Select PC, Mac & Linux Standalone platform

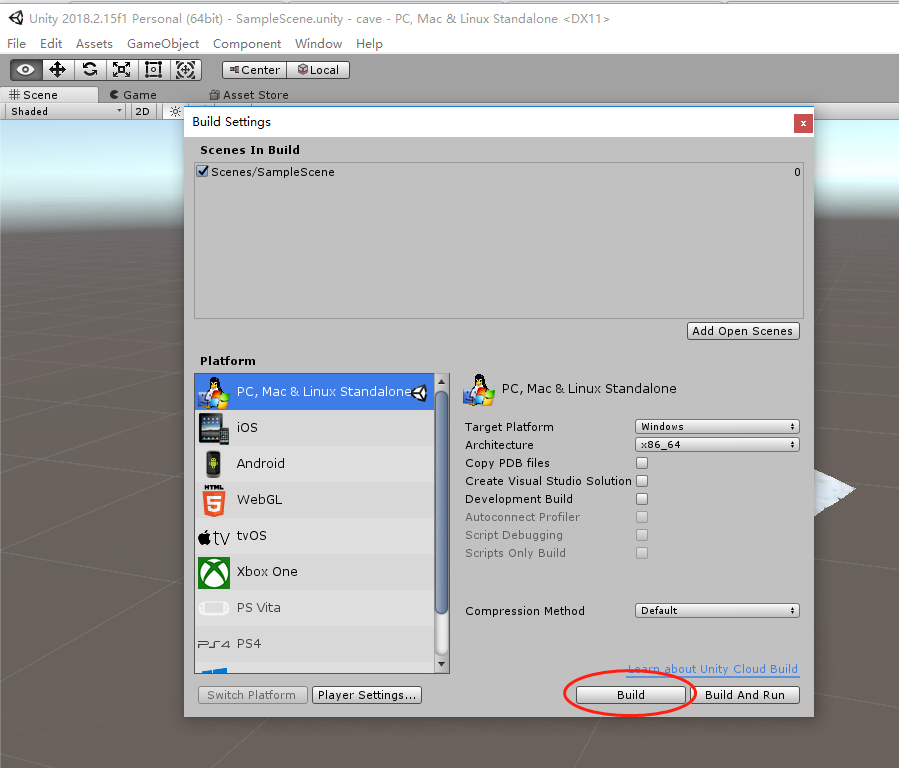click(x=314, y=391)
